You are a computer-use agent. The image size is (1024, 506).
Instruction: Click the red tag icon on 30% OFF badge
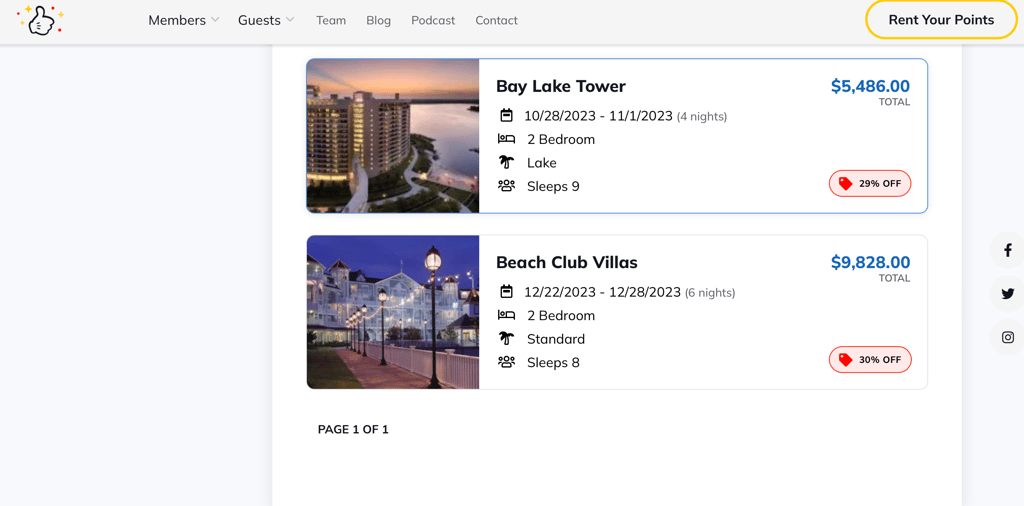(x=846, y=360)
